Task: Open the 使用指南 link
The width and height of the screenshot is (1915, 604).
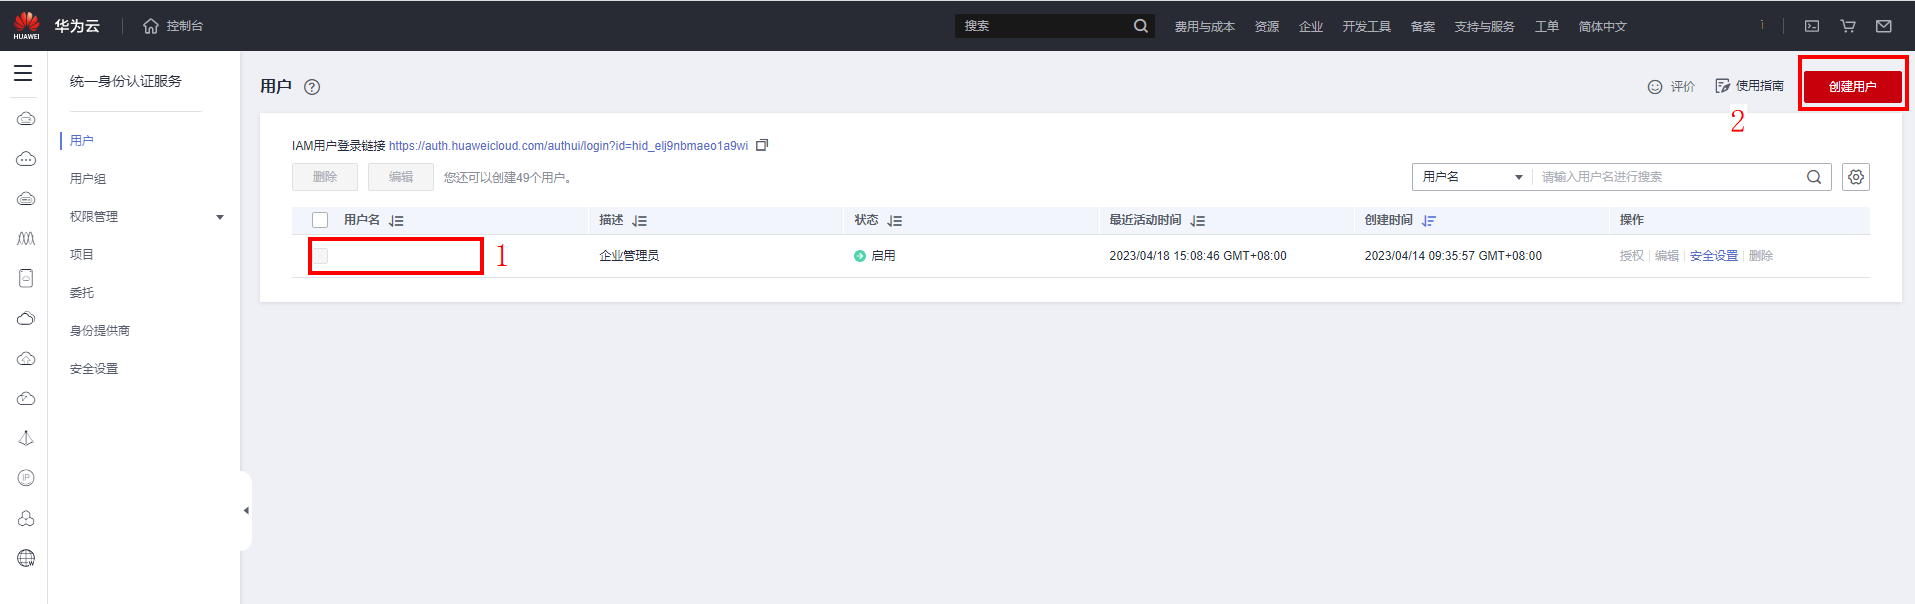Action: (x=1749, y=86)
